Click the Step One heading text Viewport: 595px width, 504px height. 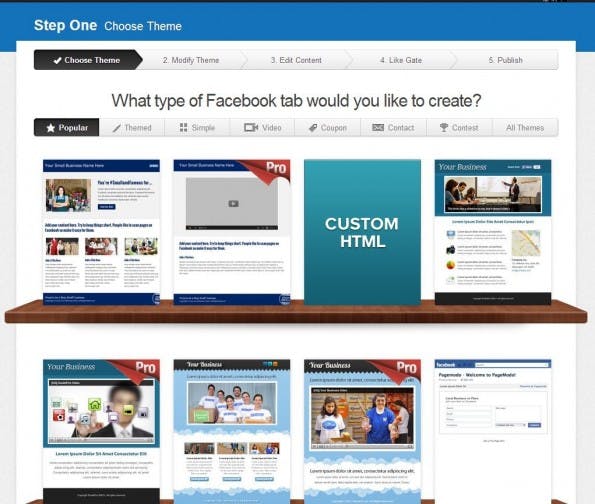[x=65, y=25]
